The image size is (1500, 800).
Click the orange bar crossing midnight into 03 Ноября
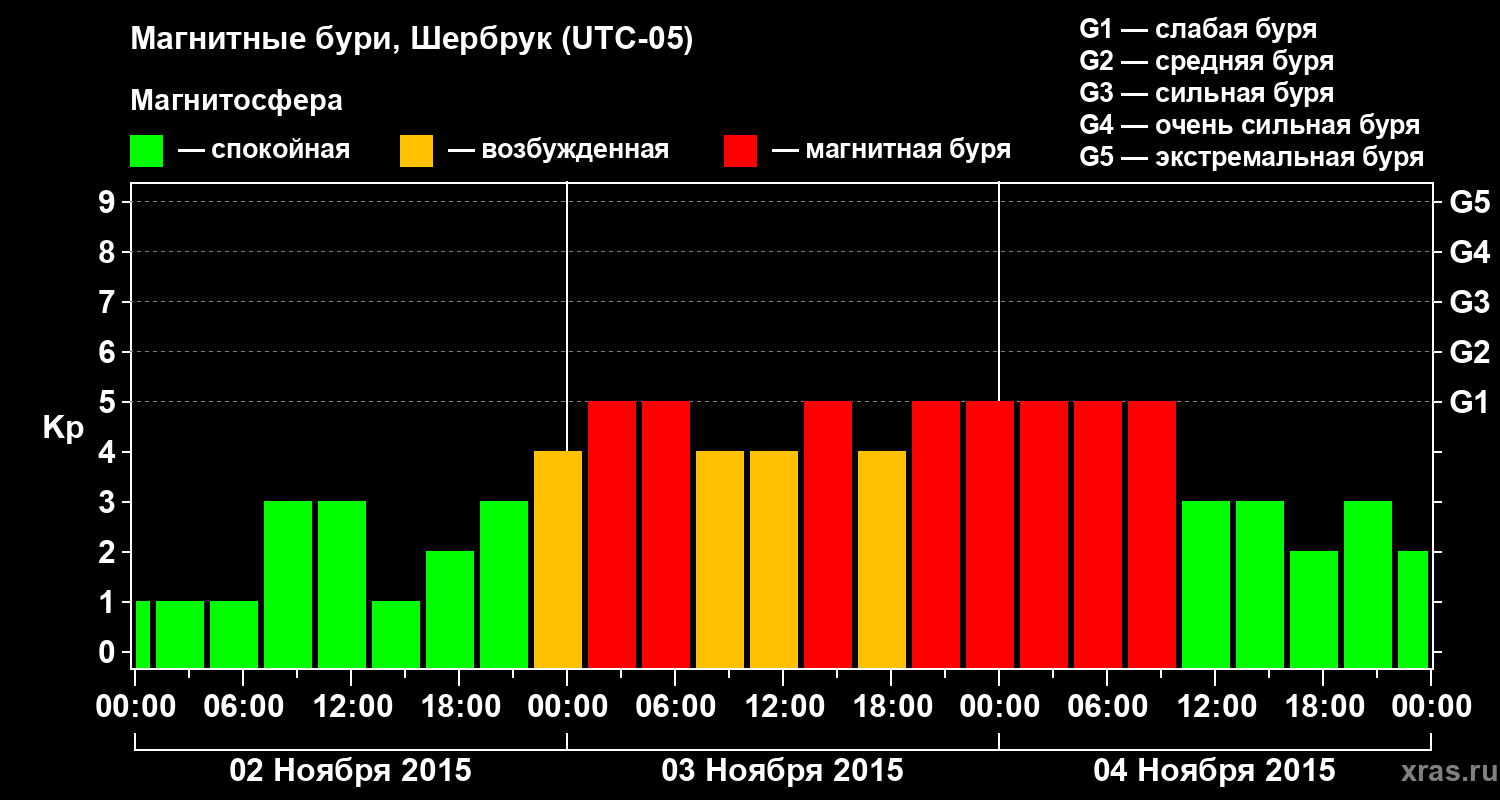pos(558,559)
